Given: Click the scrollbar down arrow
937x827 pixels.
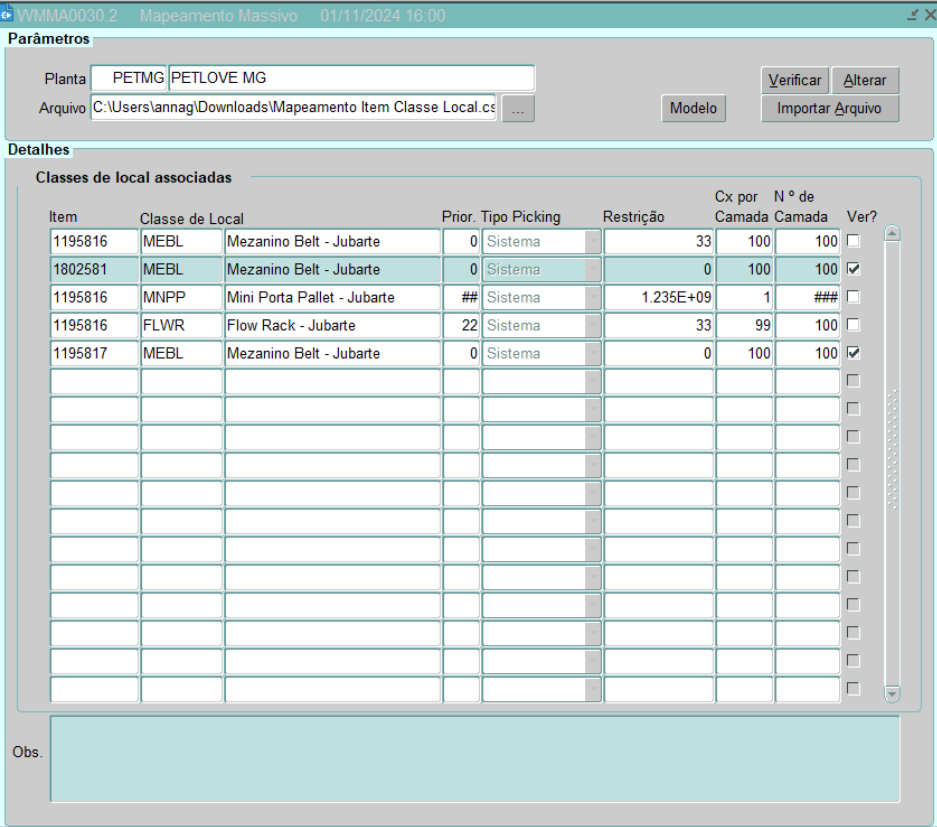Looking at the screenshot, I should (892, 693).
